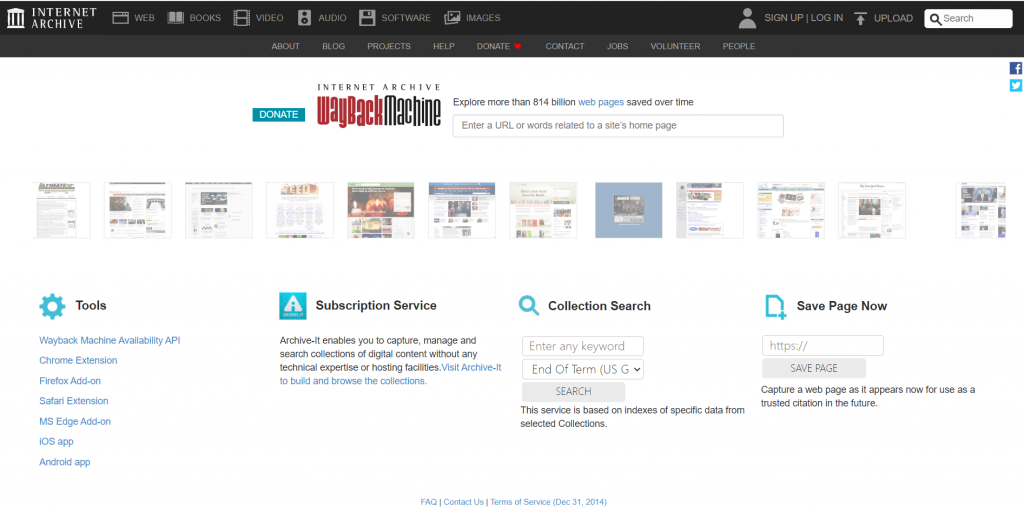
Task: Click the Internet Archive logo
Action: pos(52,18)
